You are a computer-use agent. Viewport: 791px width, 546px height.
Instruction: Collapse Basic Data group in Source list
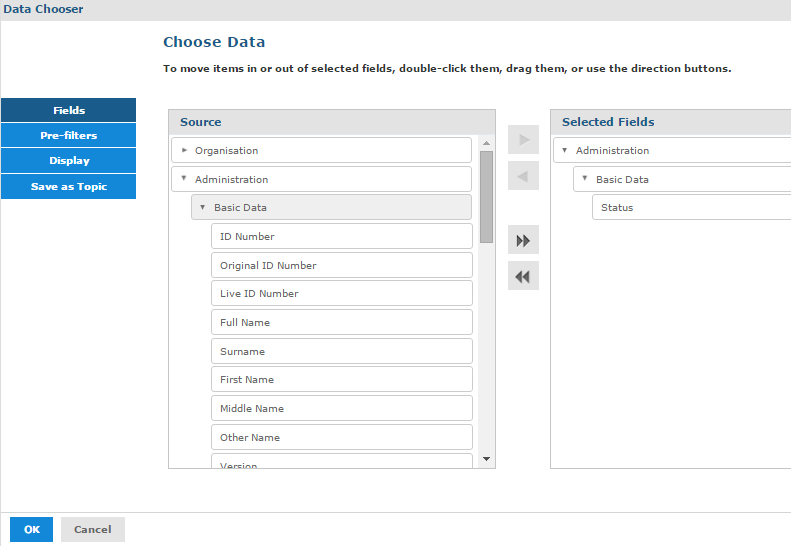click(203, 208)
